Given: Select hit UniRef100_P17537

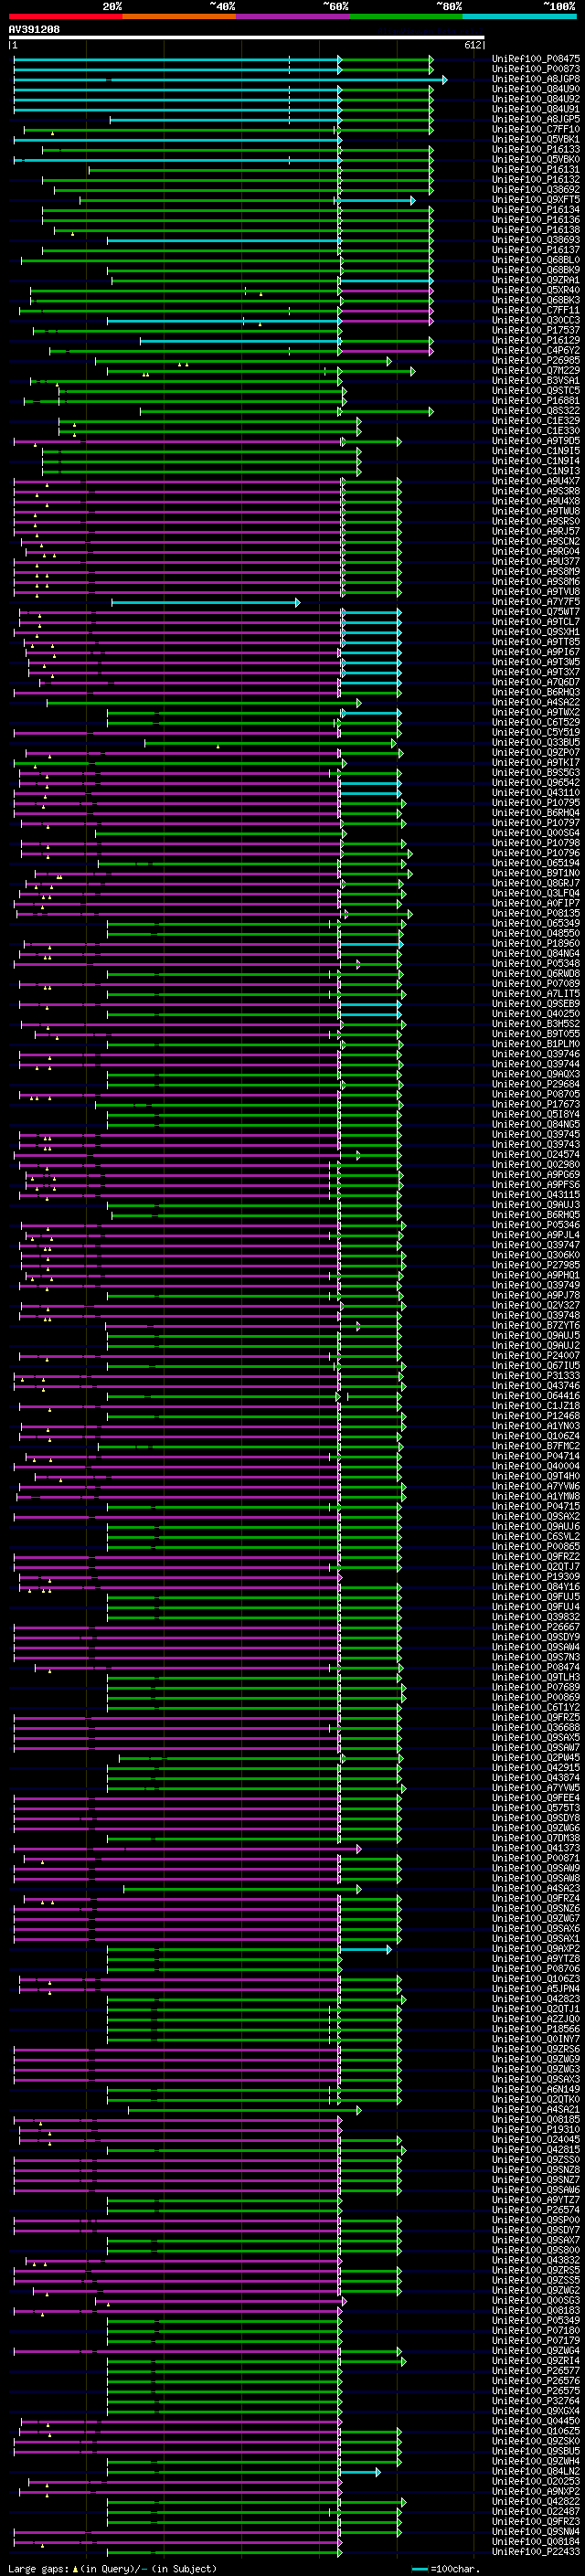Looking at the screenshot, I should 536,330.
